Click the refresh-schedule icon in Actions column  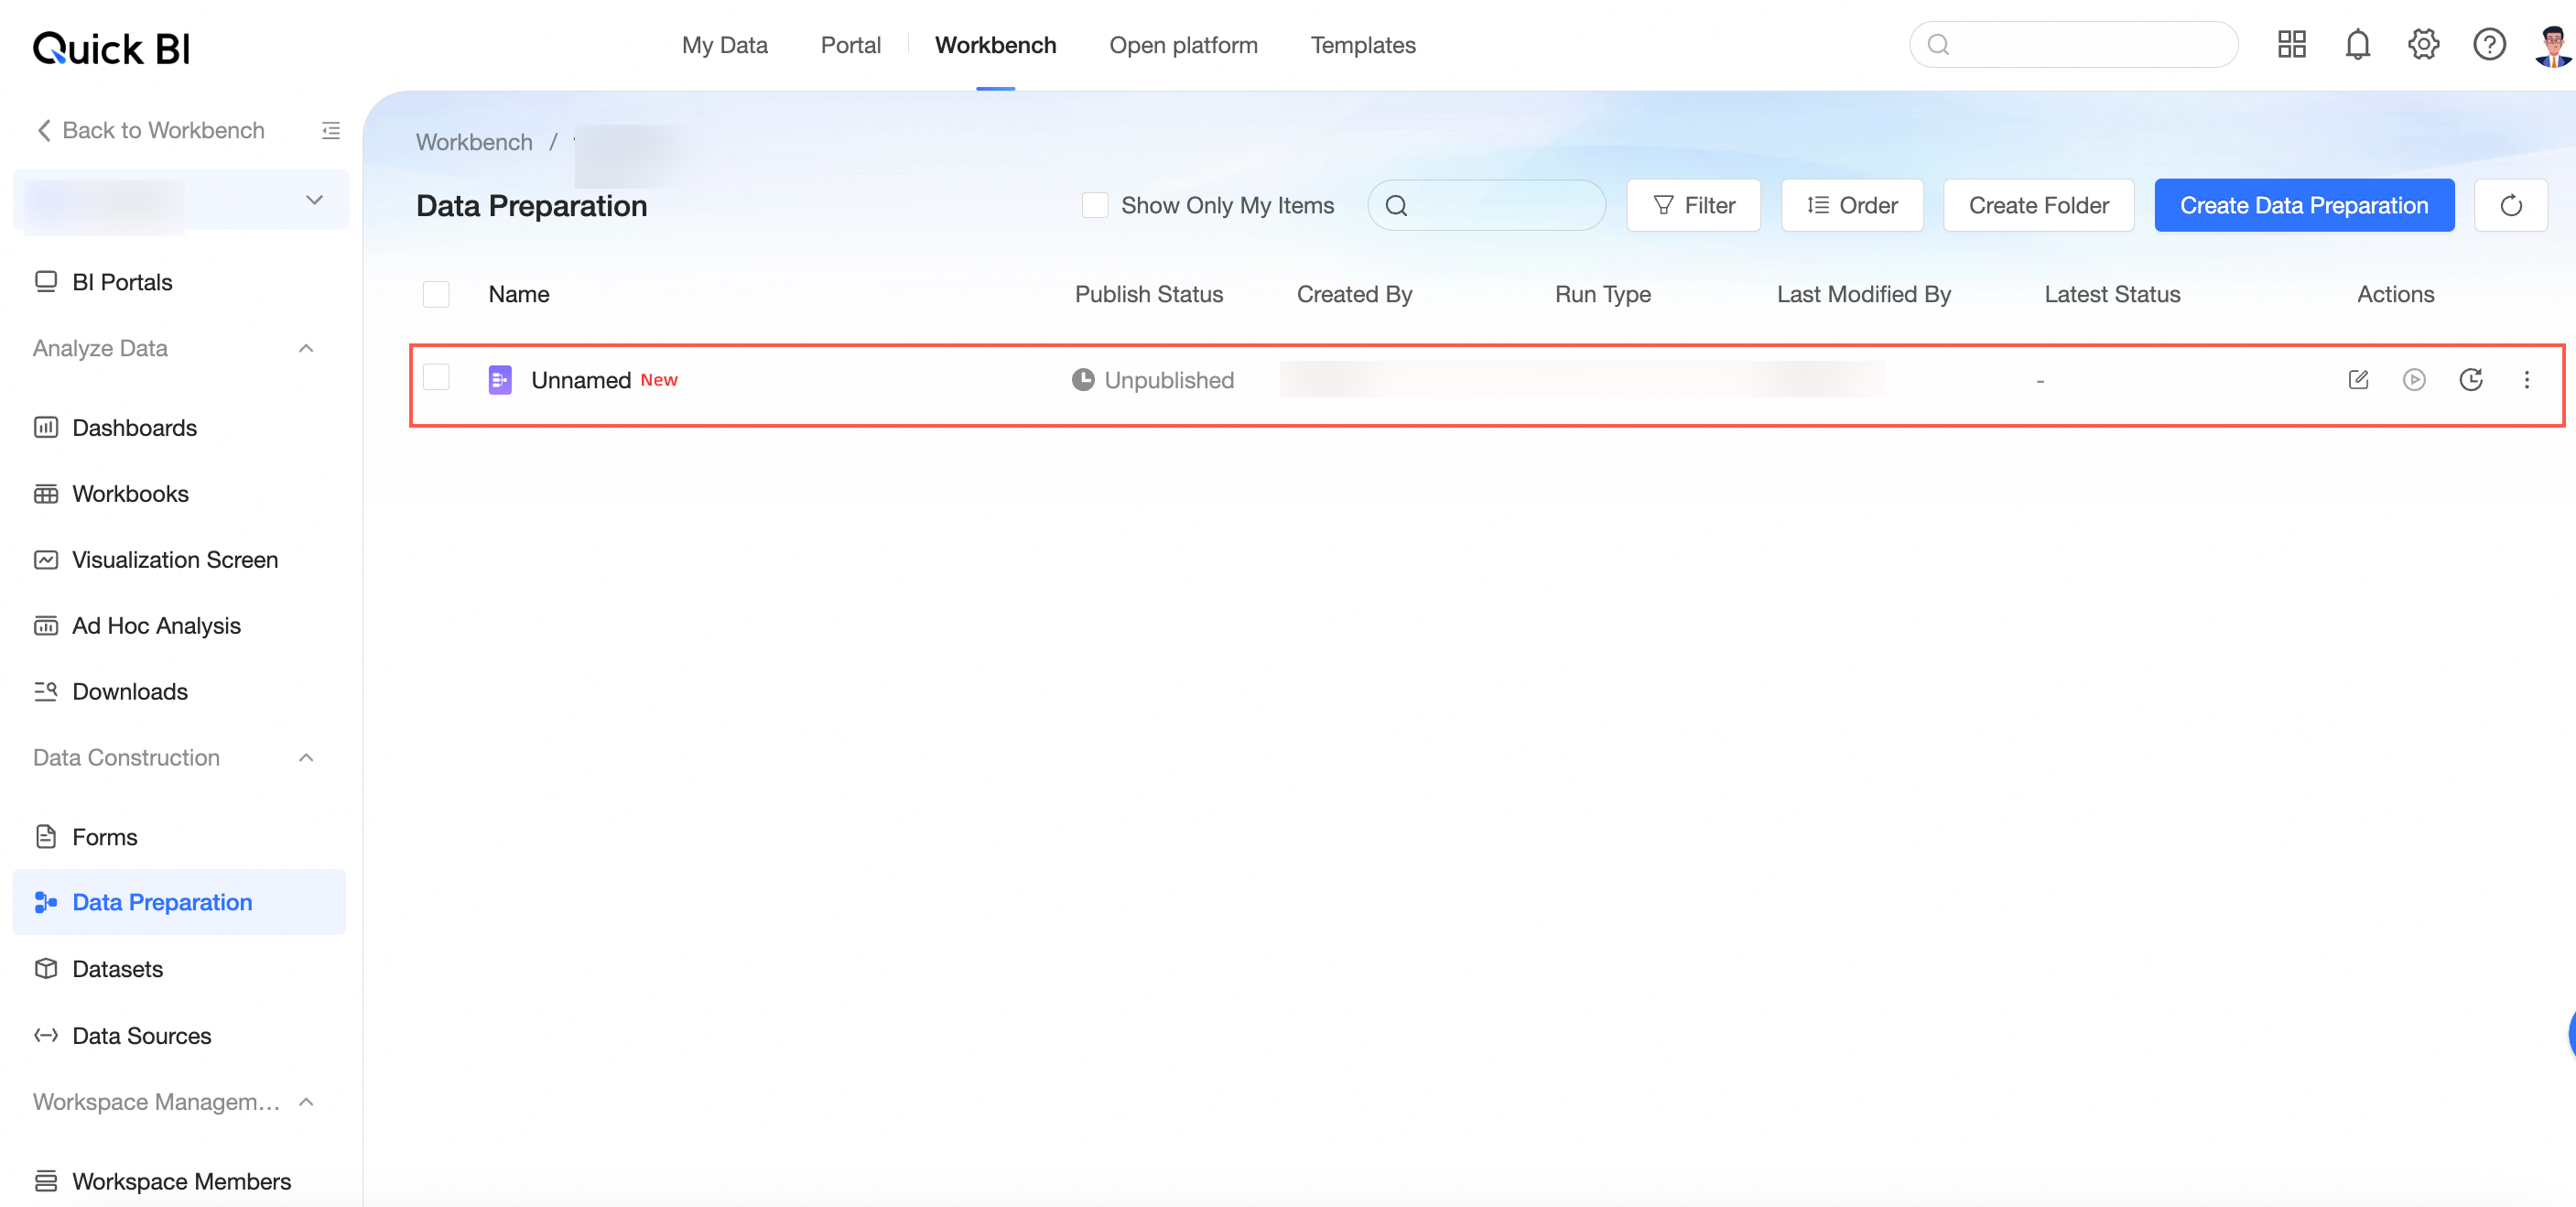2470,379
